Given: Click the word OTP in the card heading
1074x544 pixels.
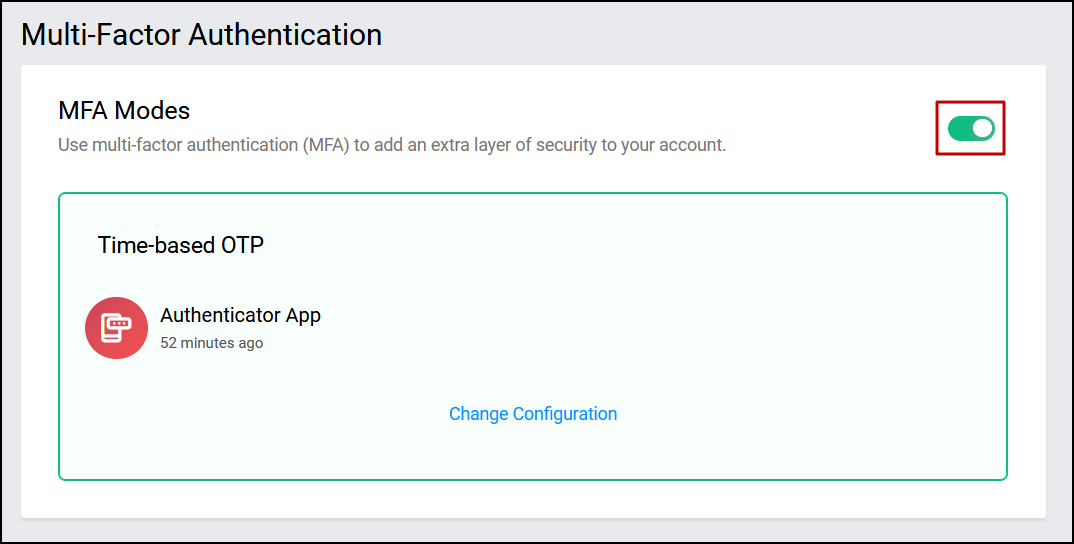Looking at the screenshot, I should tap(241, 245).
